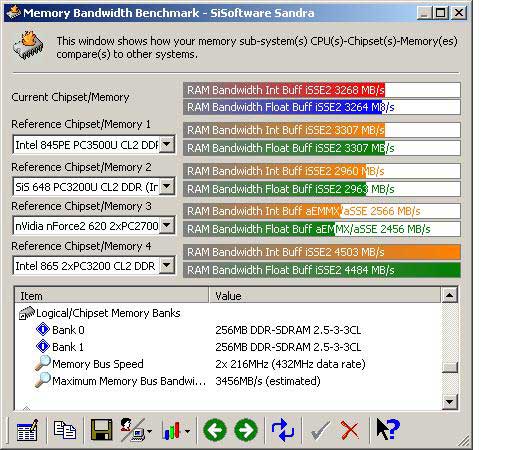Click the Logical/Chipset Memory Banks chip icon

coord(27,313)
